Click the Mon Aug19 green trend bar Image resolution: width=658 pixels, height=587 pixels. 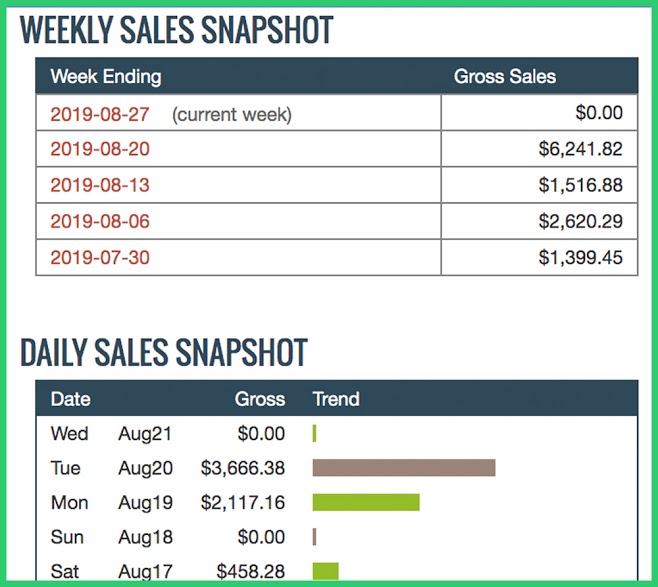coord(366,502)
